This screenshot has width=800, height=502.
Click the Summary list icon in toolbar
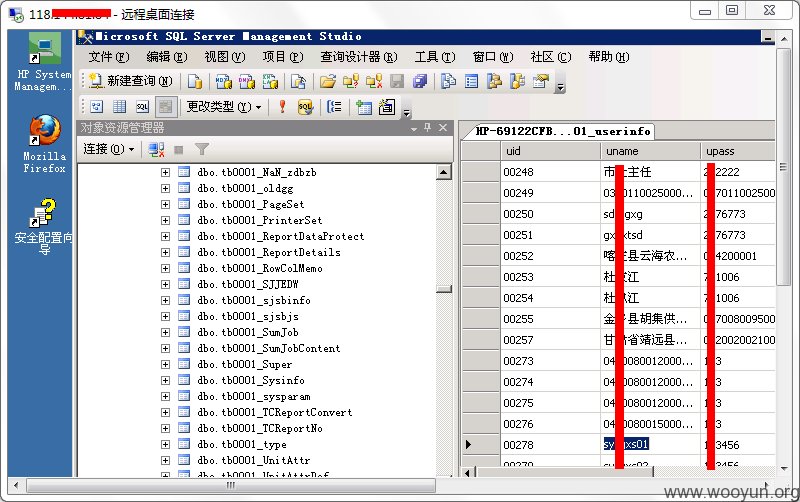pyautogui.click(x=471, y=81)
